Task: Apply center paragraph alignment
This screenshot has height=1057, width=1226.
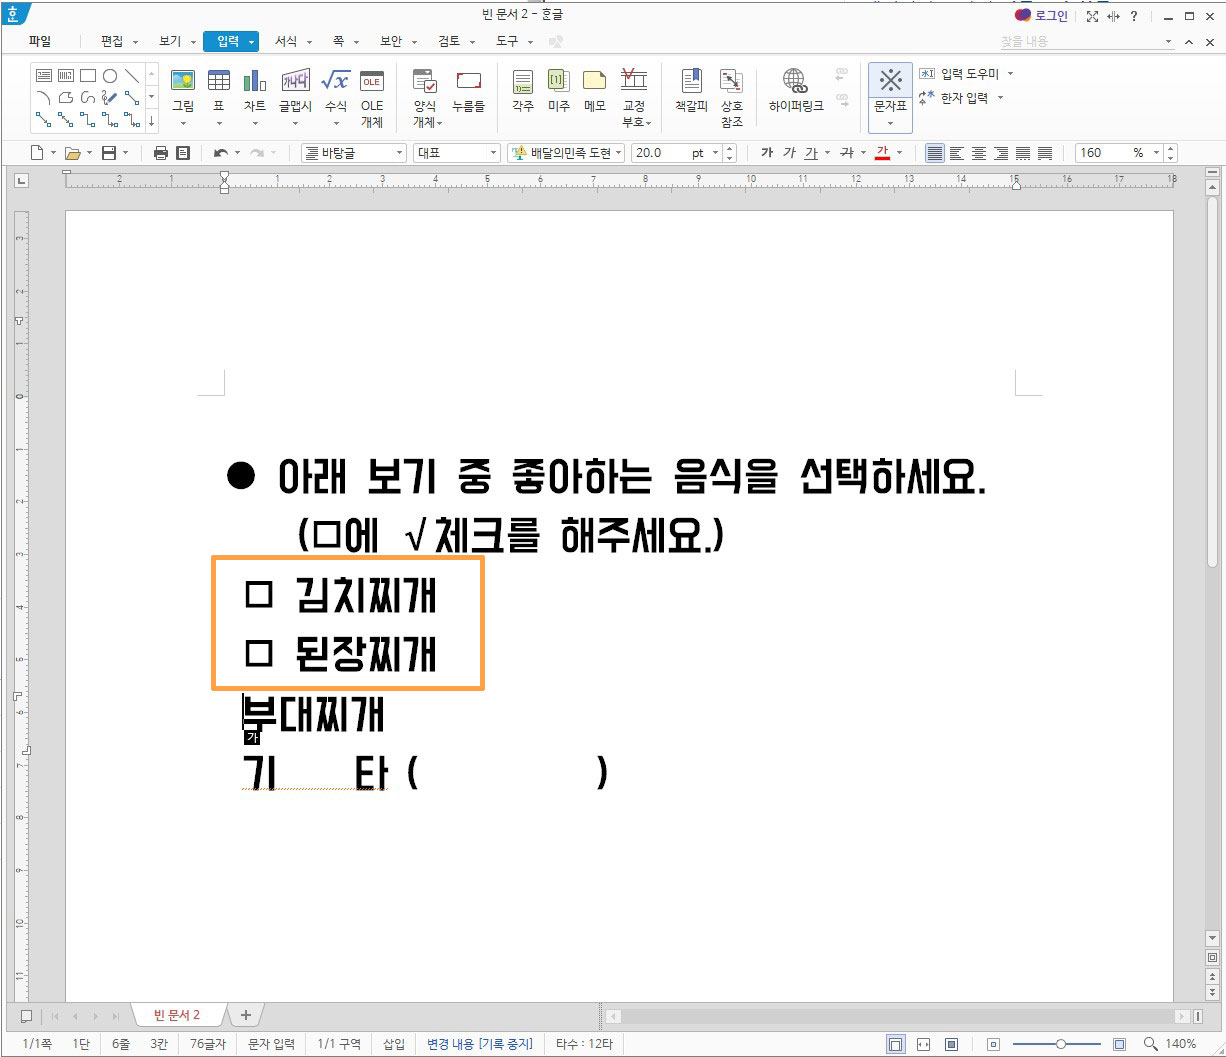Action: (x=979, y=153)
